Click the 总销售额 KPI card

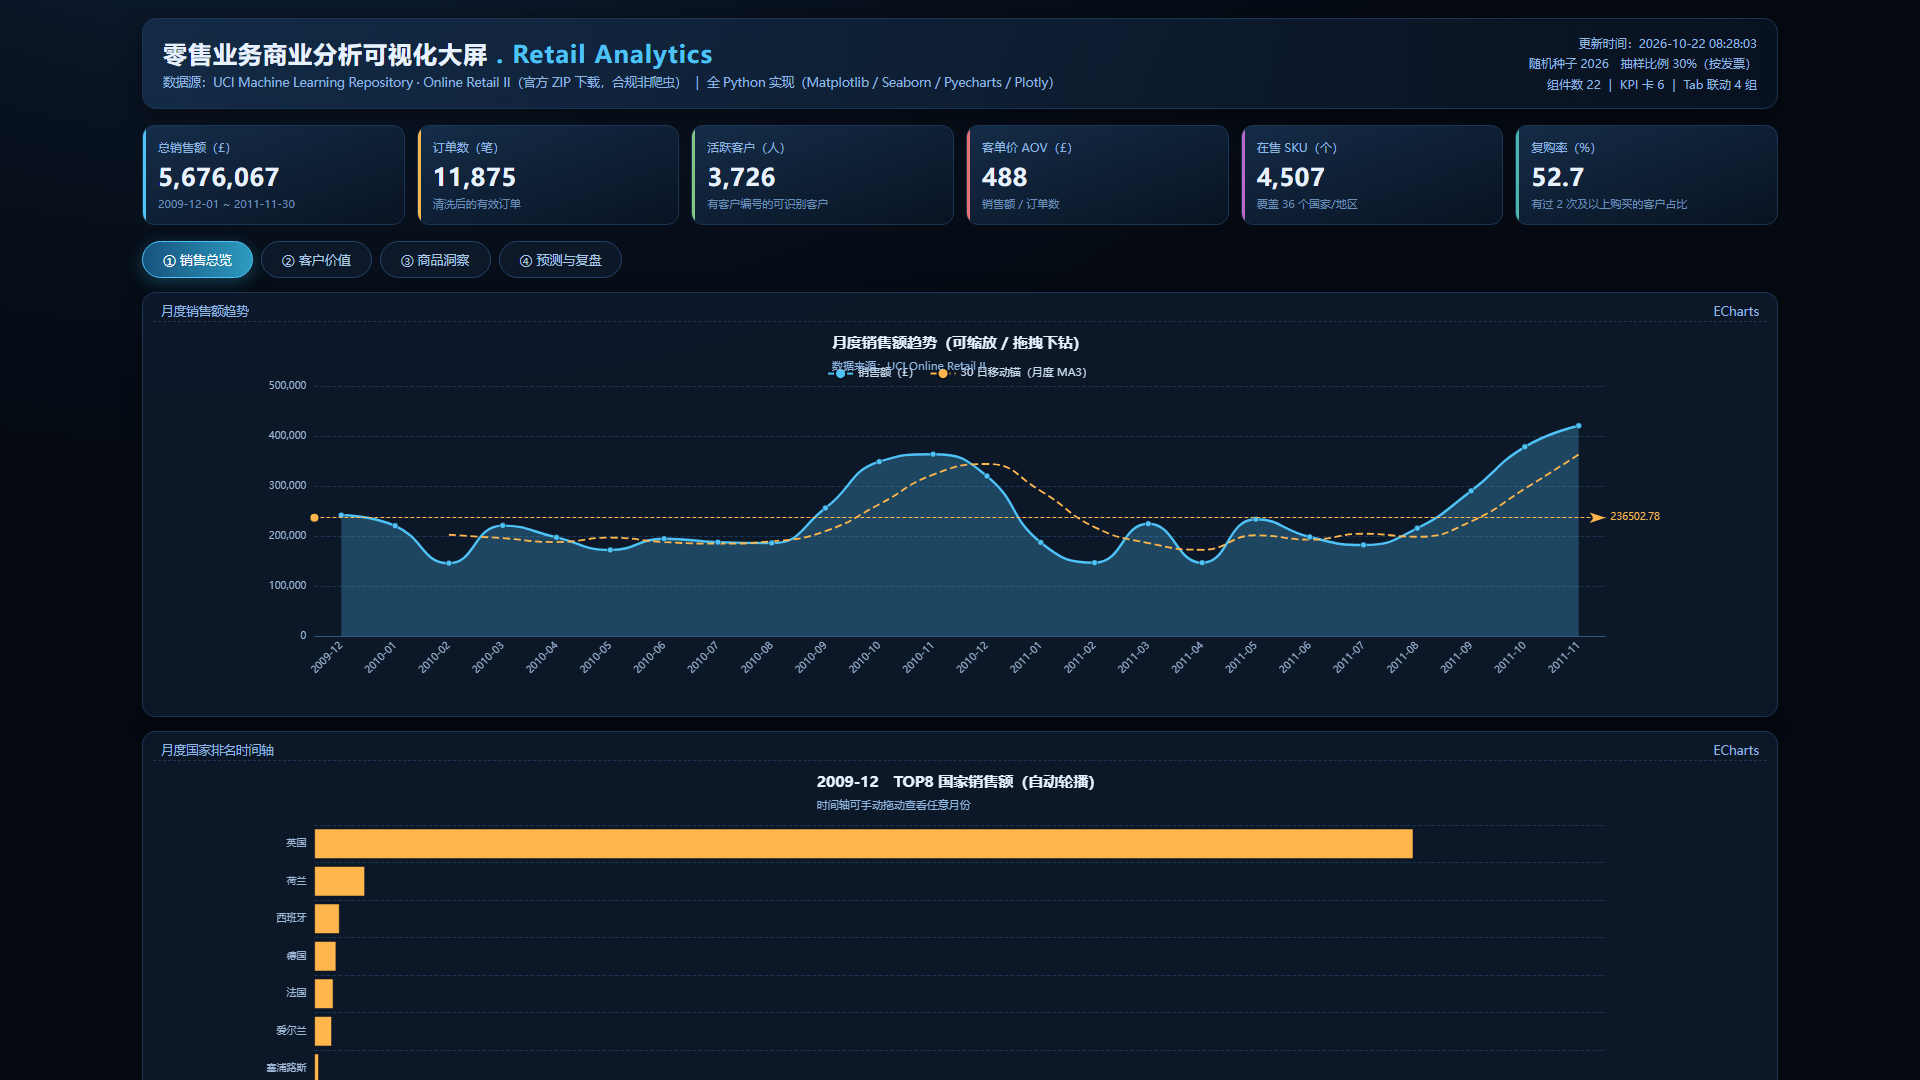point(274,175)
